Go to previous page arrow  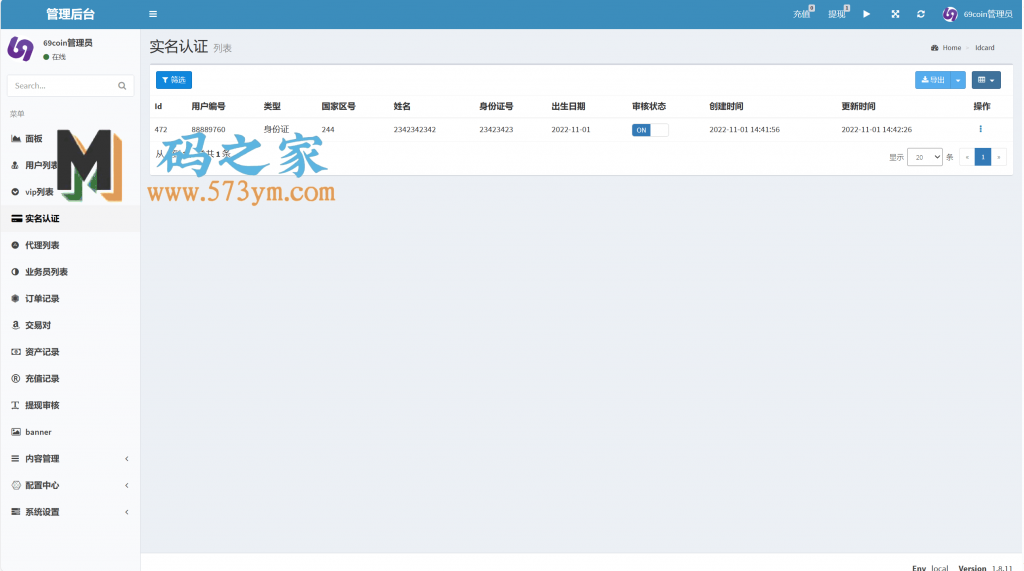967,157
